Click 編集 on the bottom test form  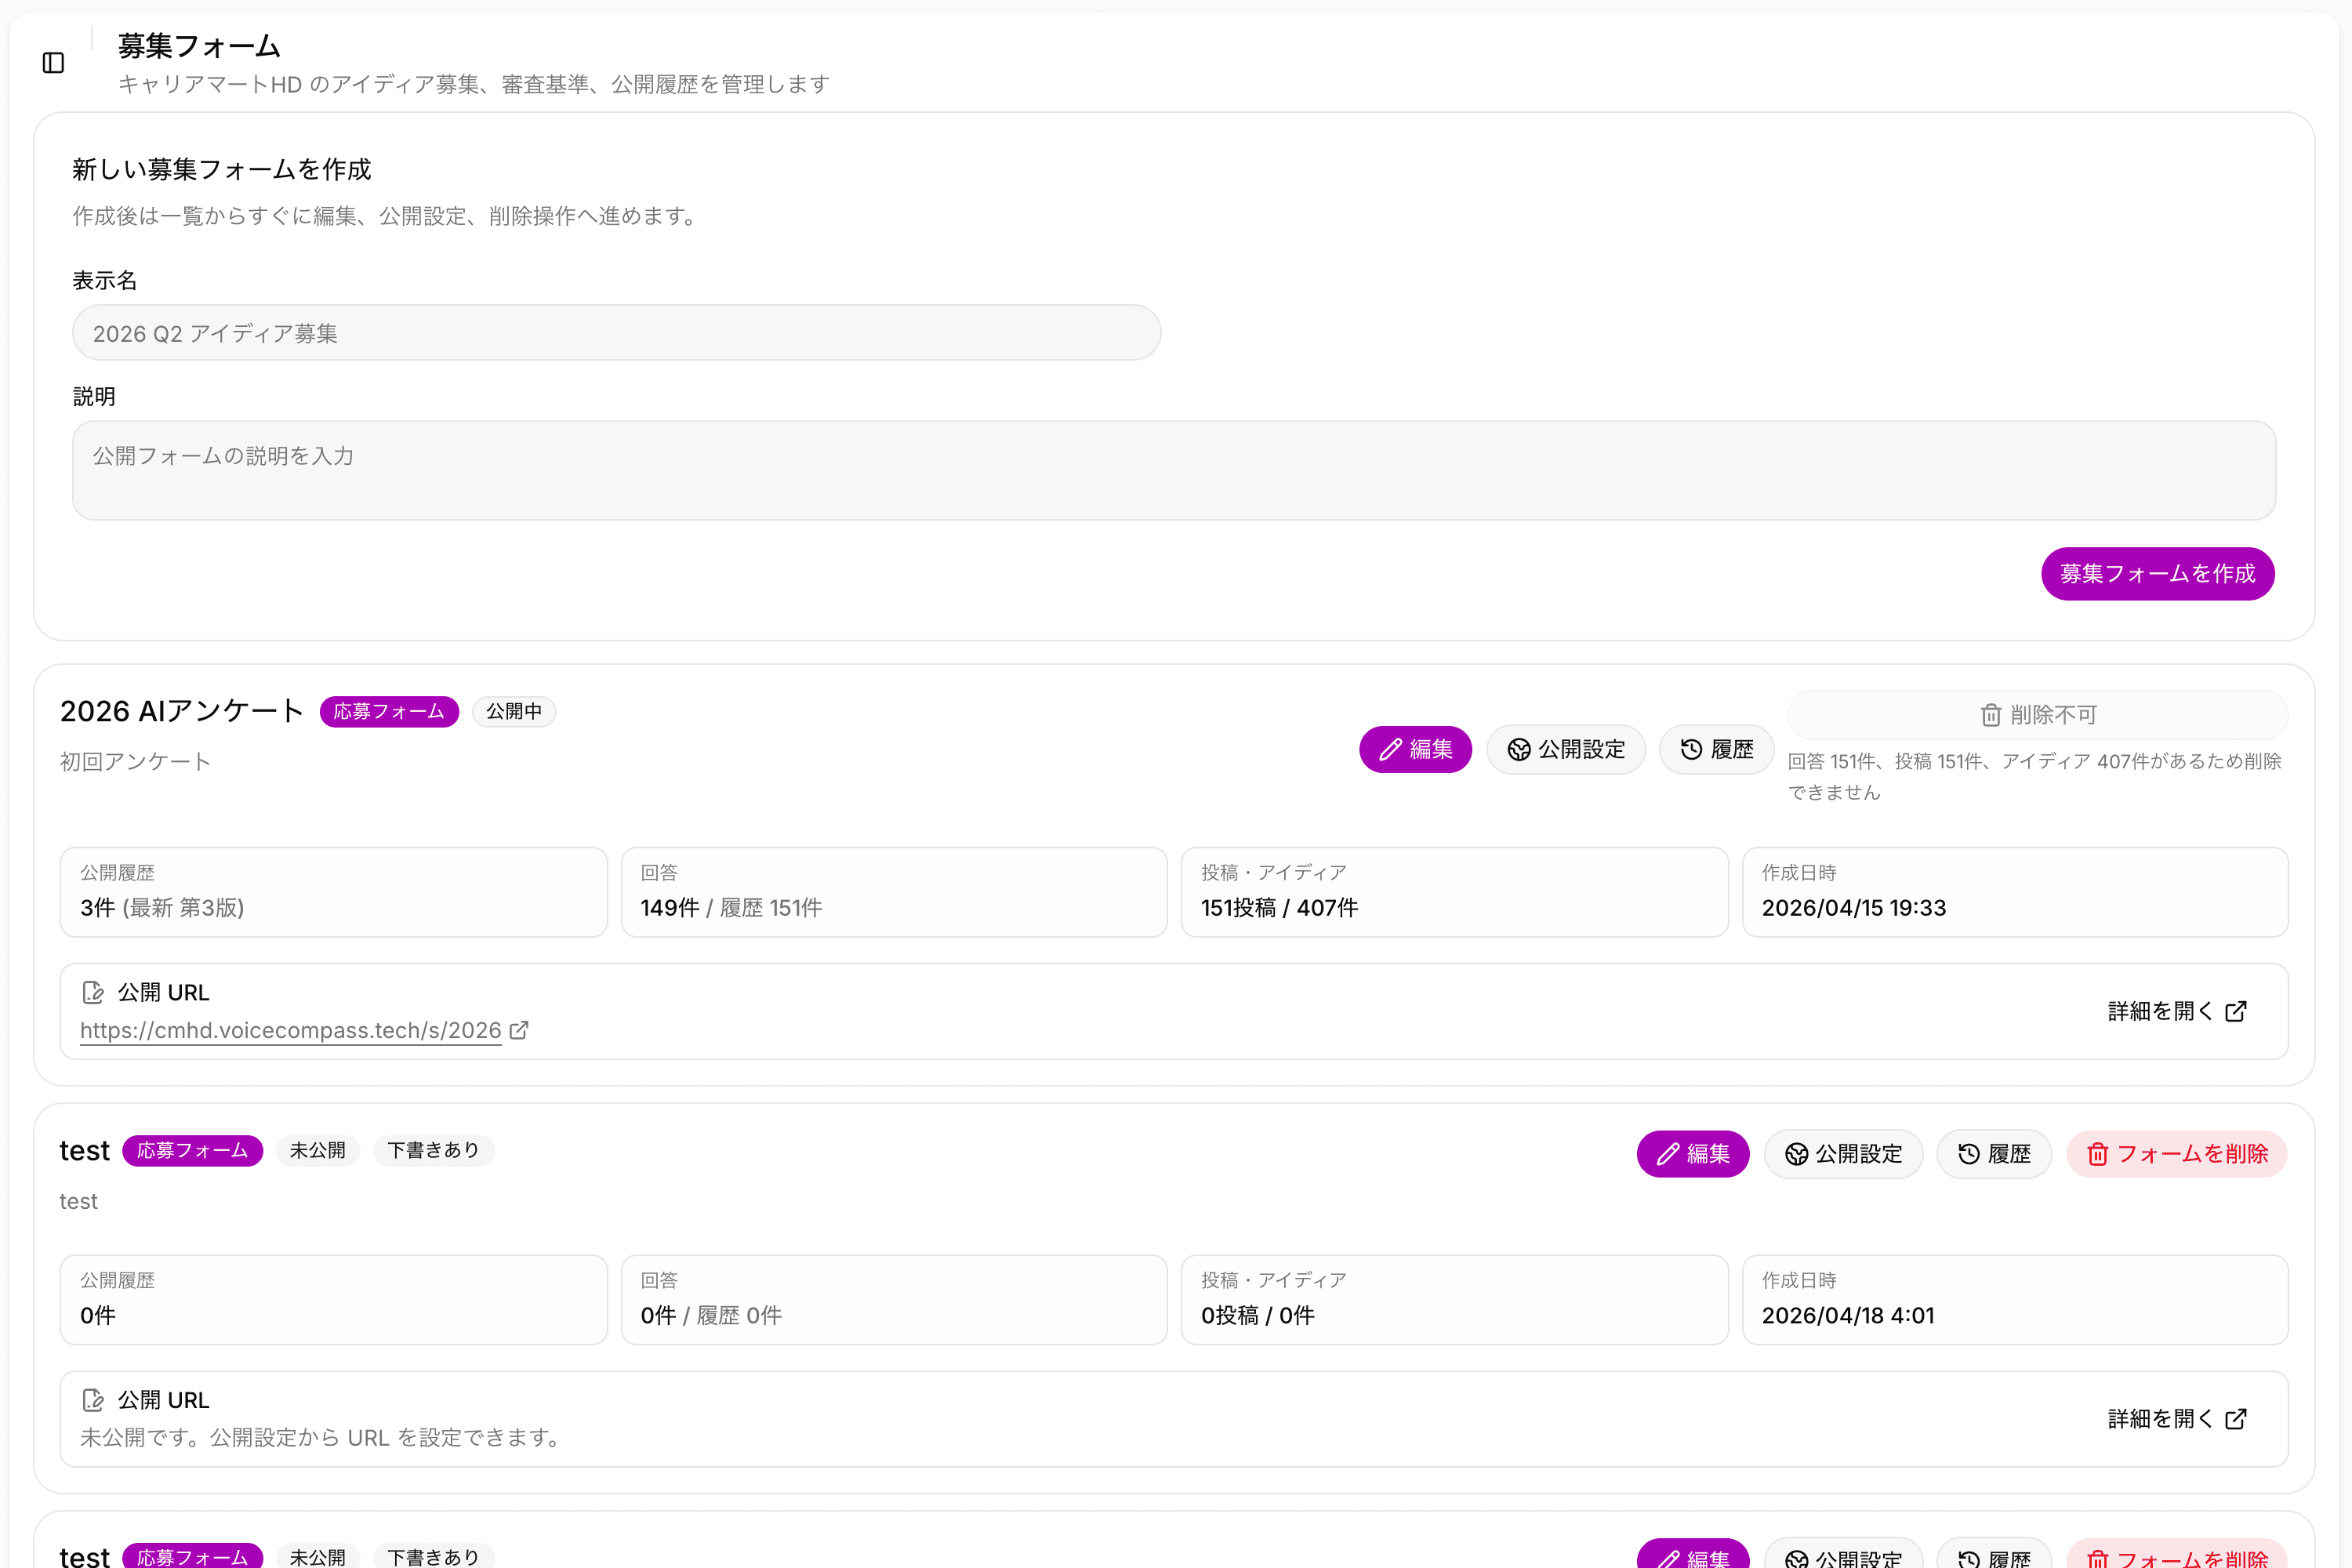point(1693,1555)
